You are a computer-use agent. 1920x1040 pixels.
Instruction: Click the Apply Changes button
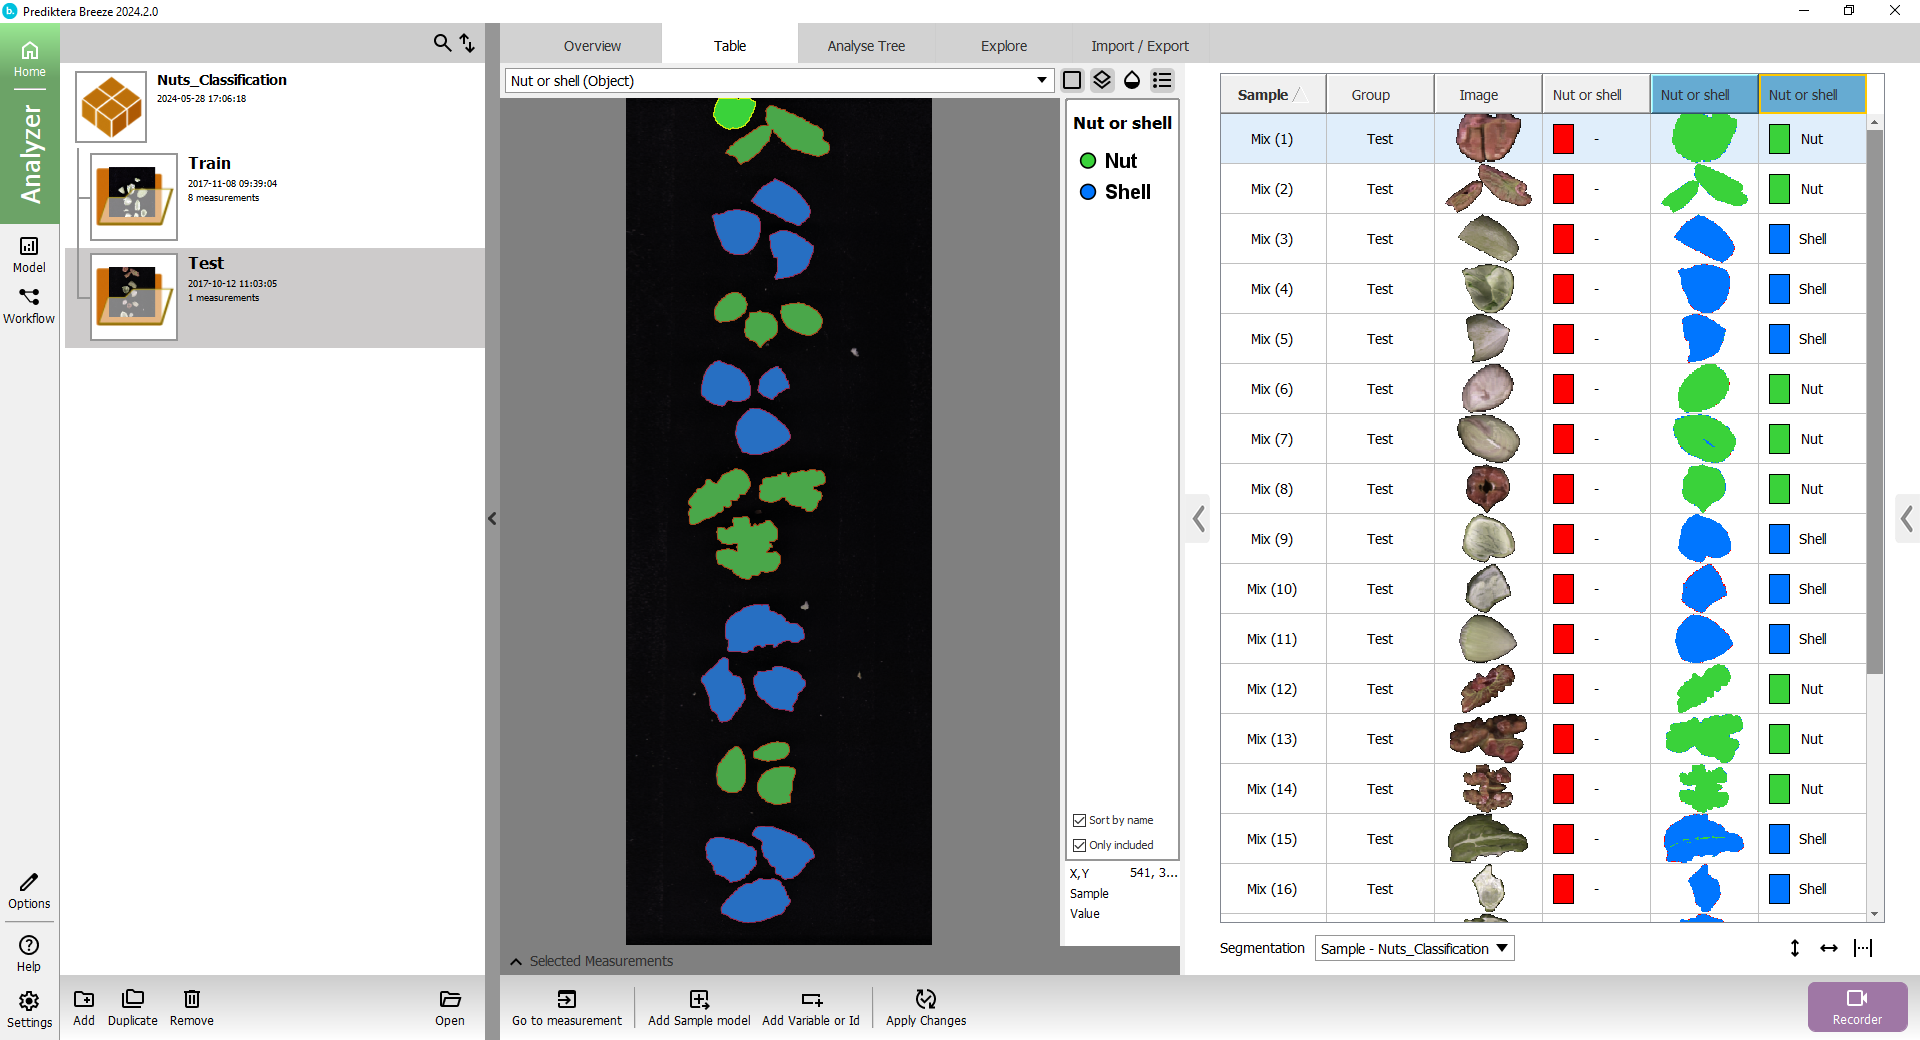(x=926, y=1006)
